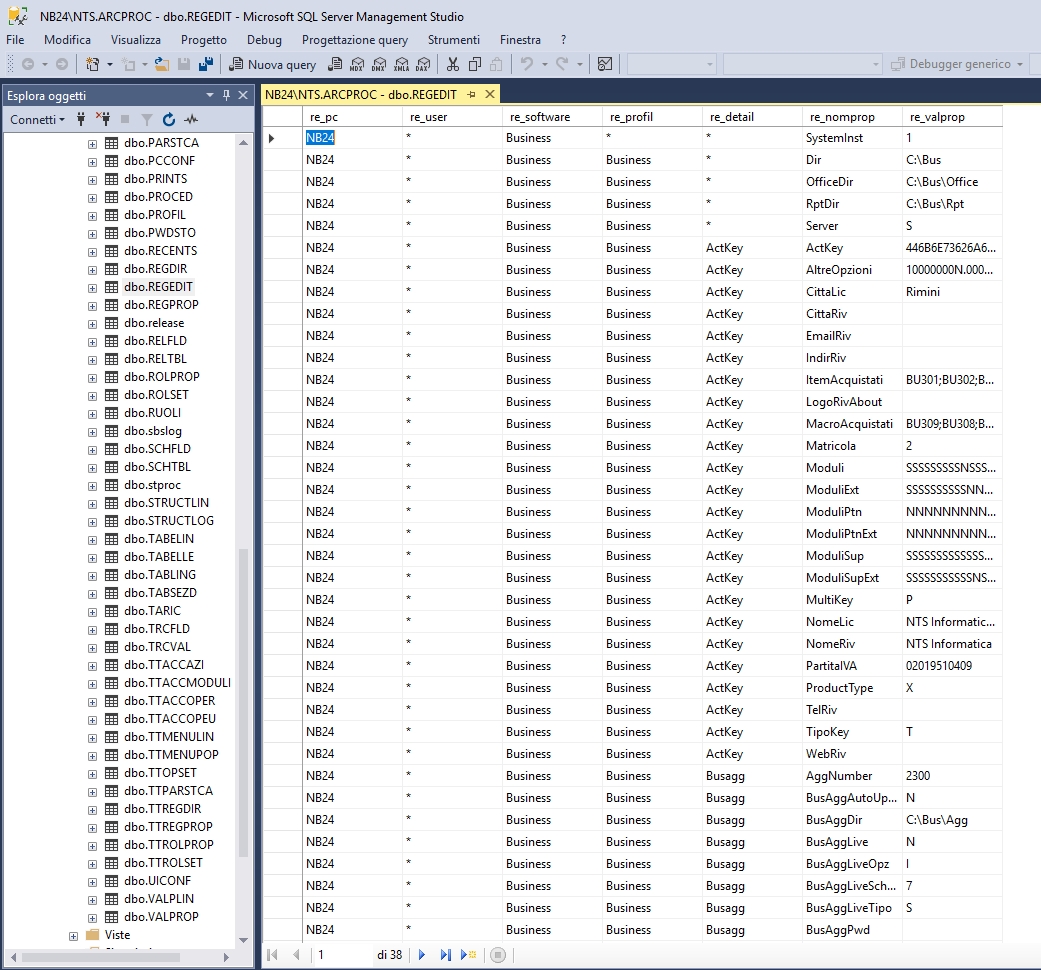Click the Save All disks icon
1041x970 pixels.
point(206,65)
